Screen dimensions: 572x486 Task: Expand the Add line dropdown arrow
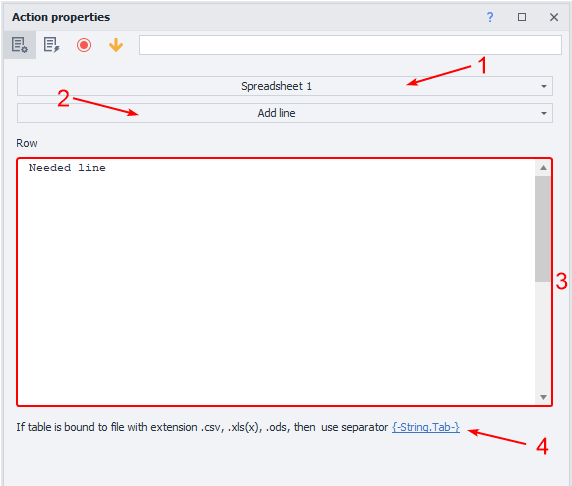[x=544, y=113]
